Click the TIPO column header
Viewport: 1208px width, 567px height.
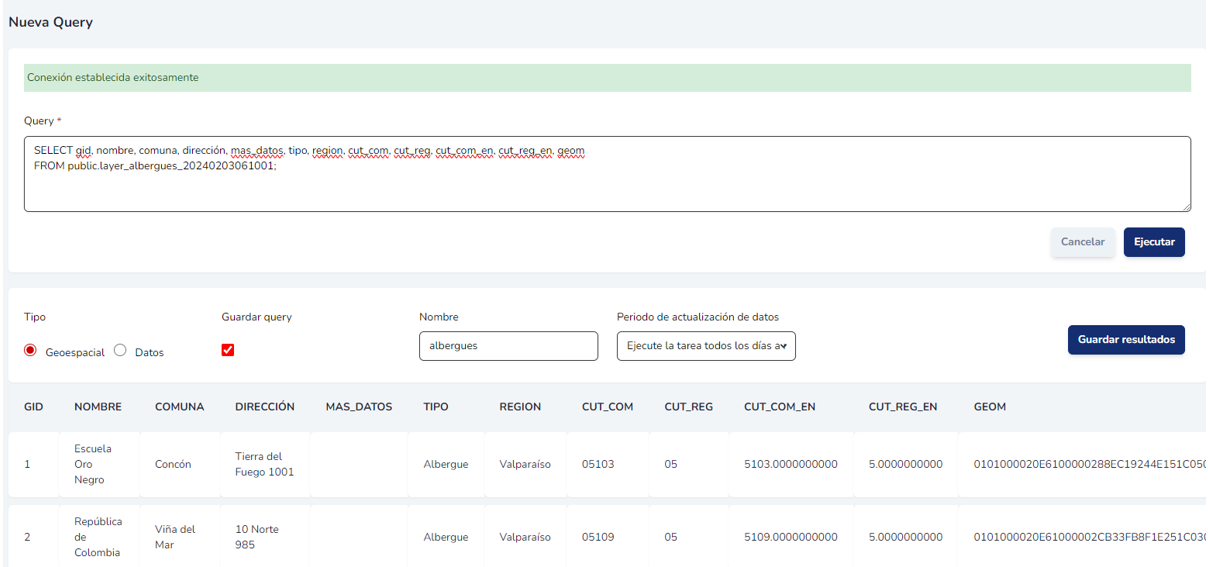(435, 407)
